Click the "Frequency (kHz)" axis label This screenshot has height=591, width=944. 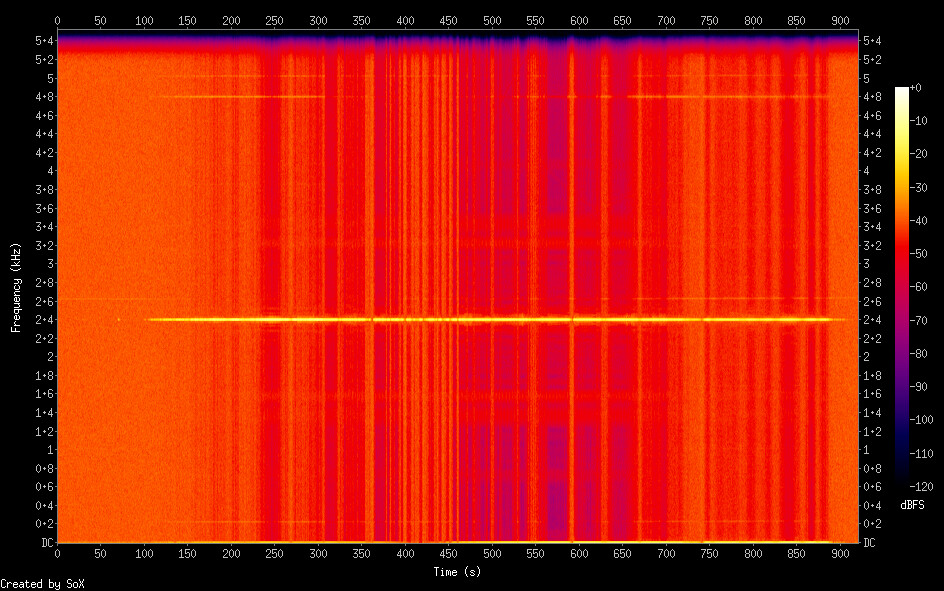pyautogui.click(x=16, y=287)
